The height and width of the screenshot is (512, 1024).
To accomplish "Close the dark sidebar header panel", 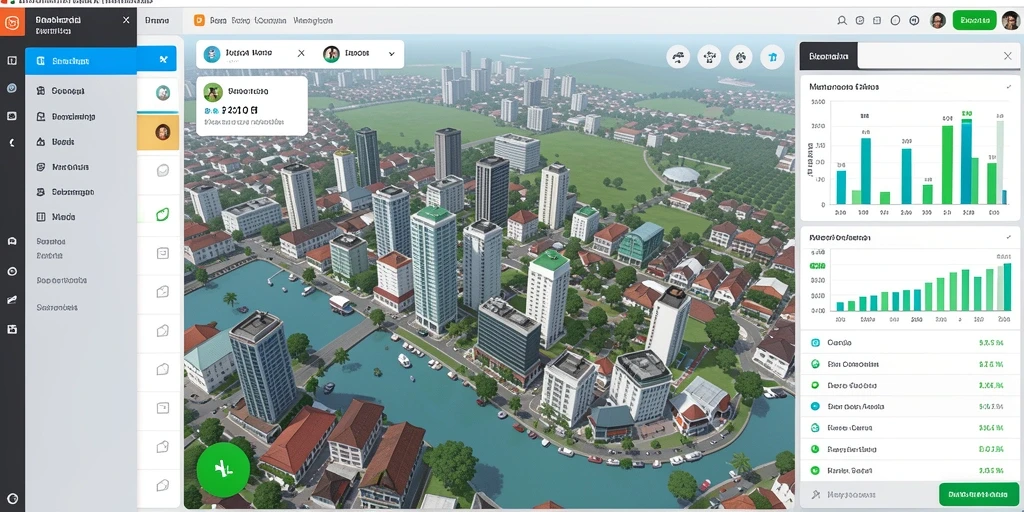I will 126,20.
